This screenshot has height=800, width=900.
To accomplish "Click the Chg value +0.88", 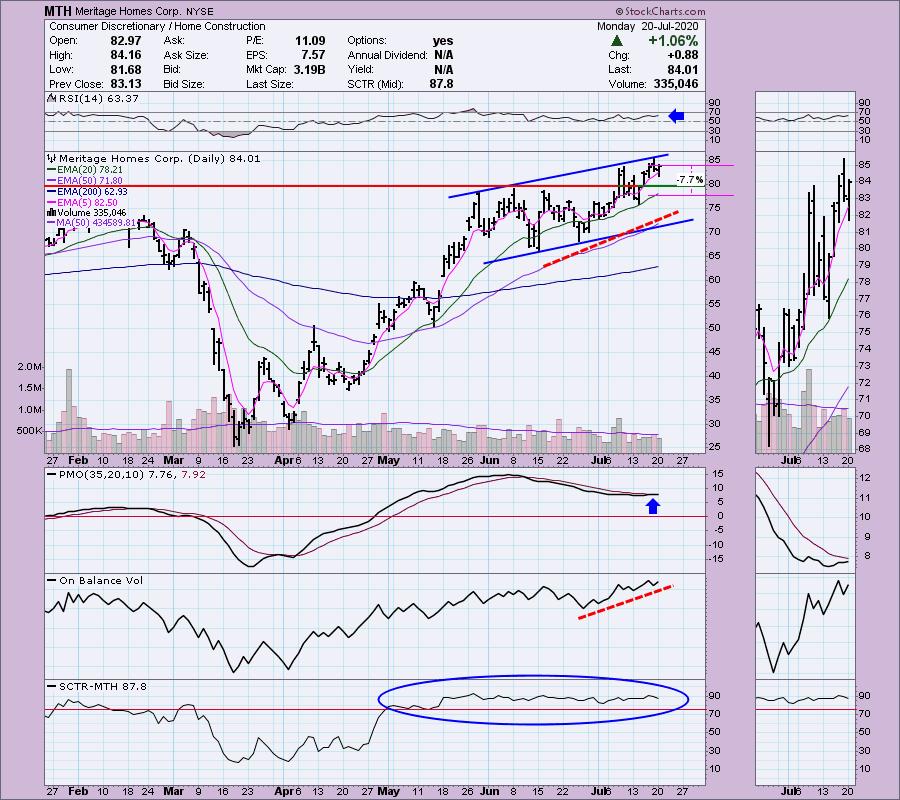I will pyautogui.click(x=682, y=55).
